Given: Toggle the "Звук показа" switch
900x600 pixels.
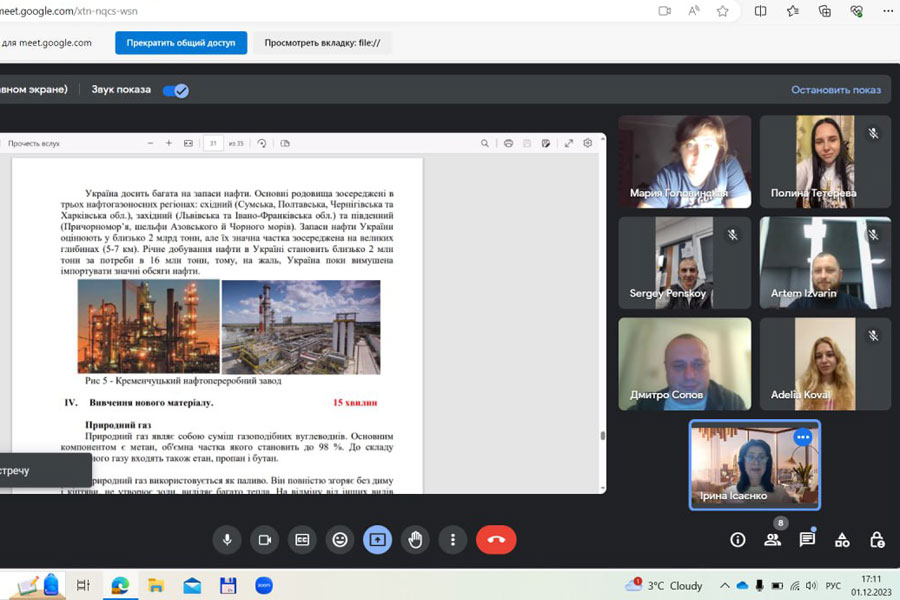Looking at the screenshot, I should tap(176, 90).
